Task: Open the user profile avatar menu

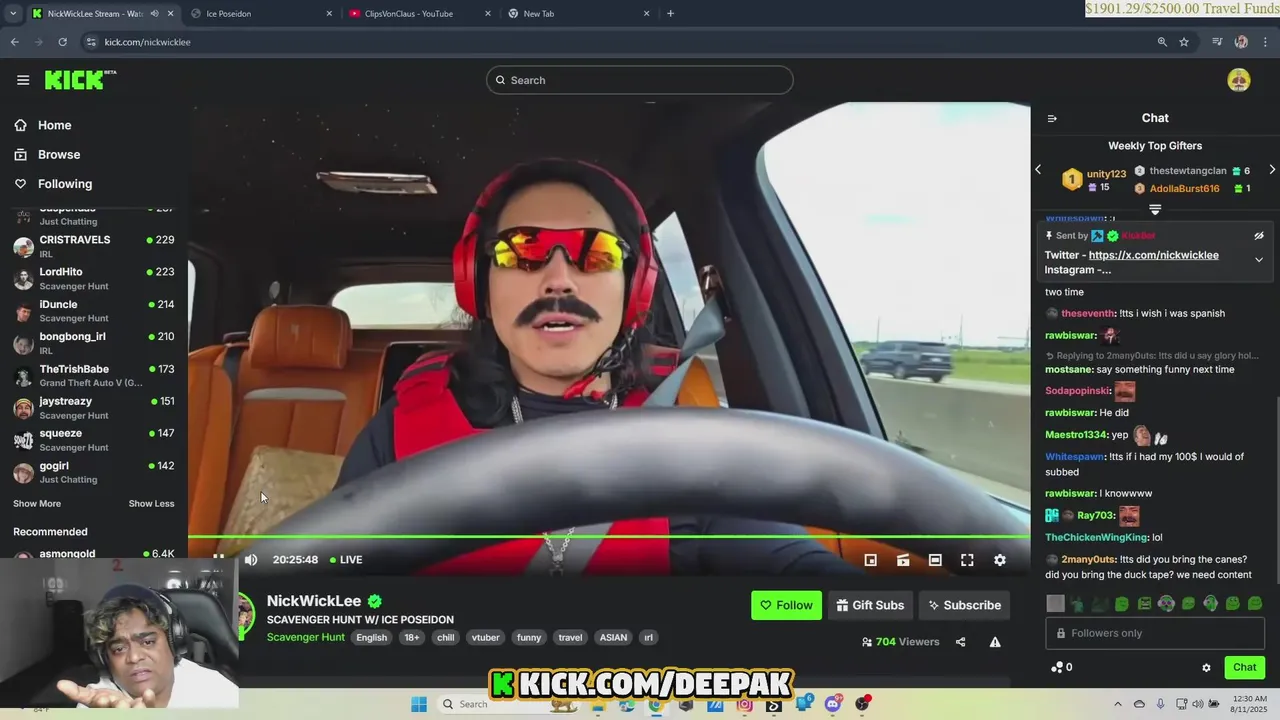Action: click(1238, 80)
